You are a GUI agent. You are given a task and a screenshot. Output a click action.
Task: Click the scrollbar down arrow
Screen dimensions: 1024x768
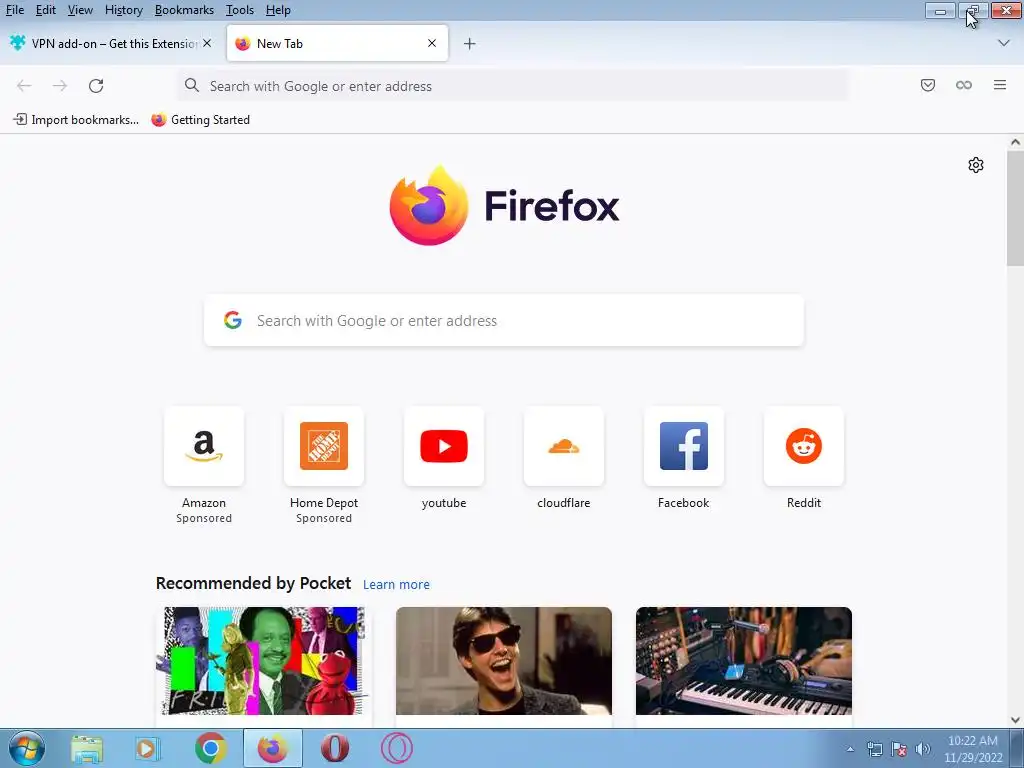[x=1015, y=720]
